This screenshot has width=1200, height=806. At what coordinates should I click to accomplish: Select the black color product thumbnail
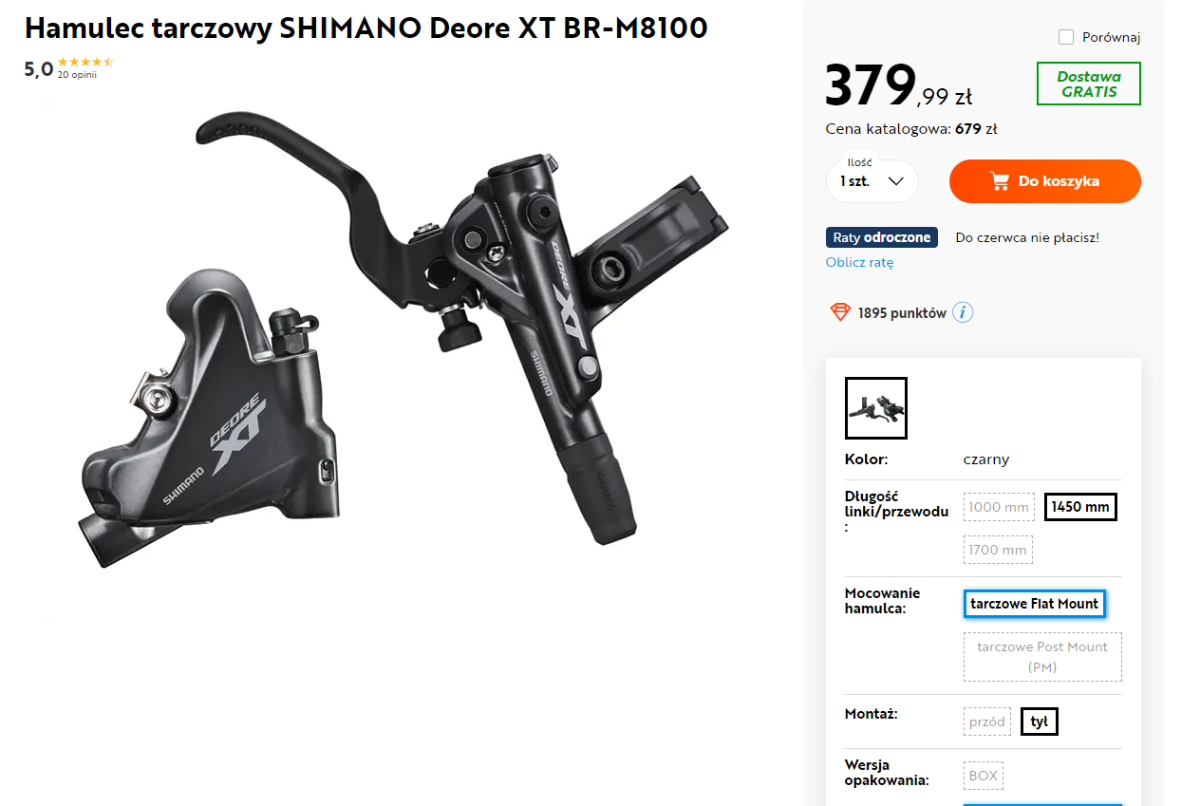pos(876,408)
